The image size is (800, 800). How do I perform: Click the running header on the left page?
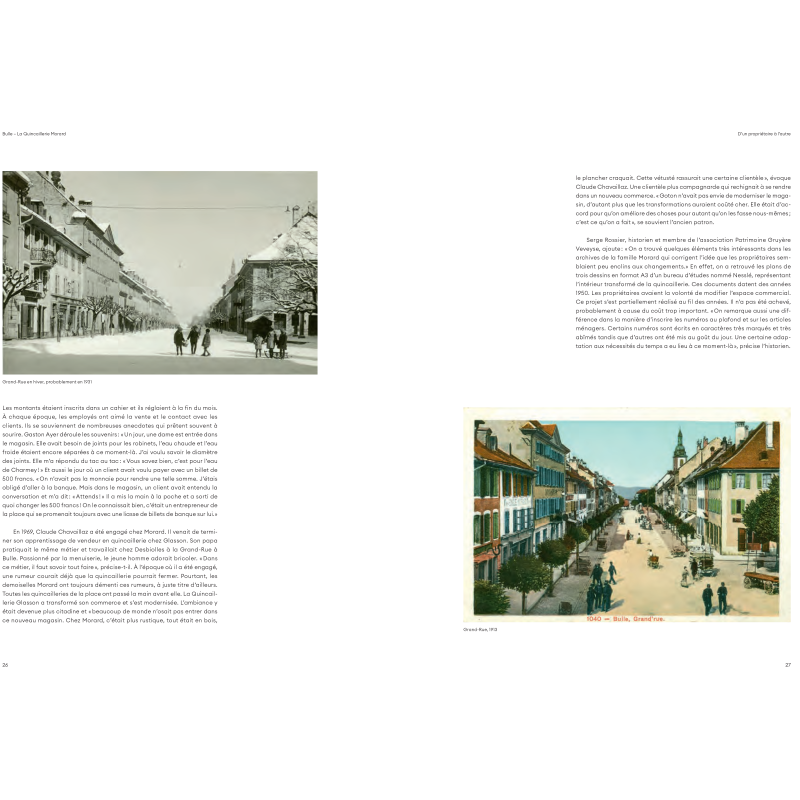click(34, 134)
